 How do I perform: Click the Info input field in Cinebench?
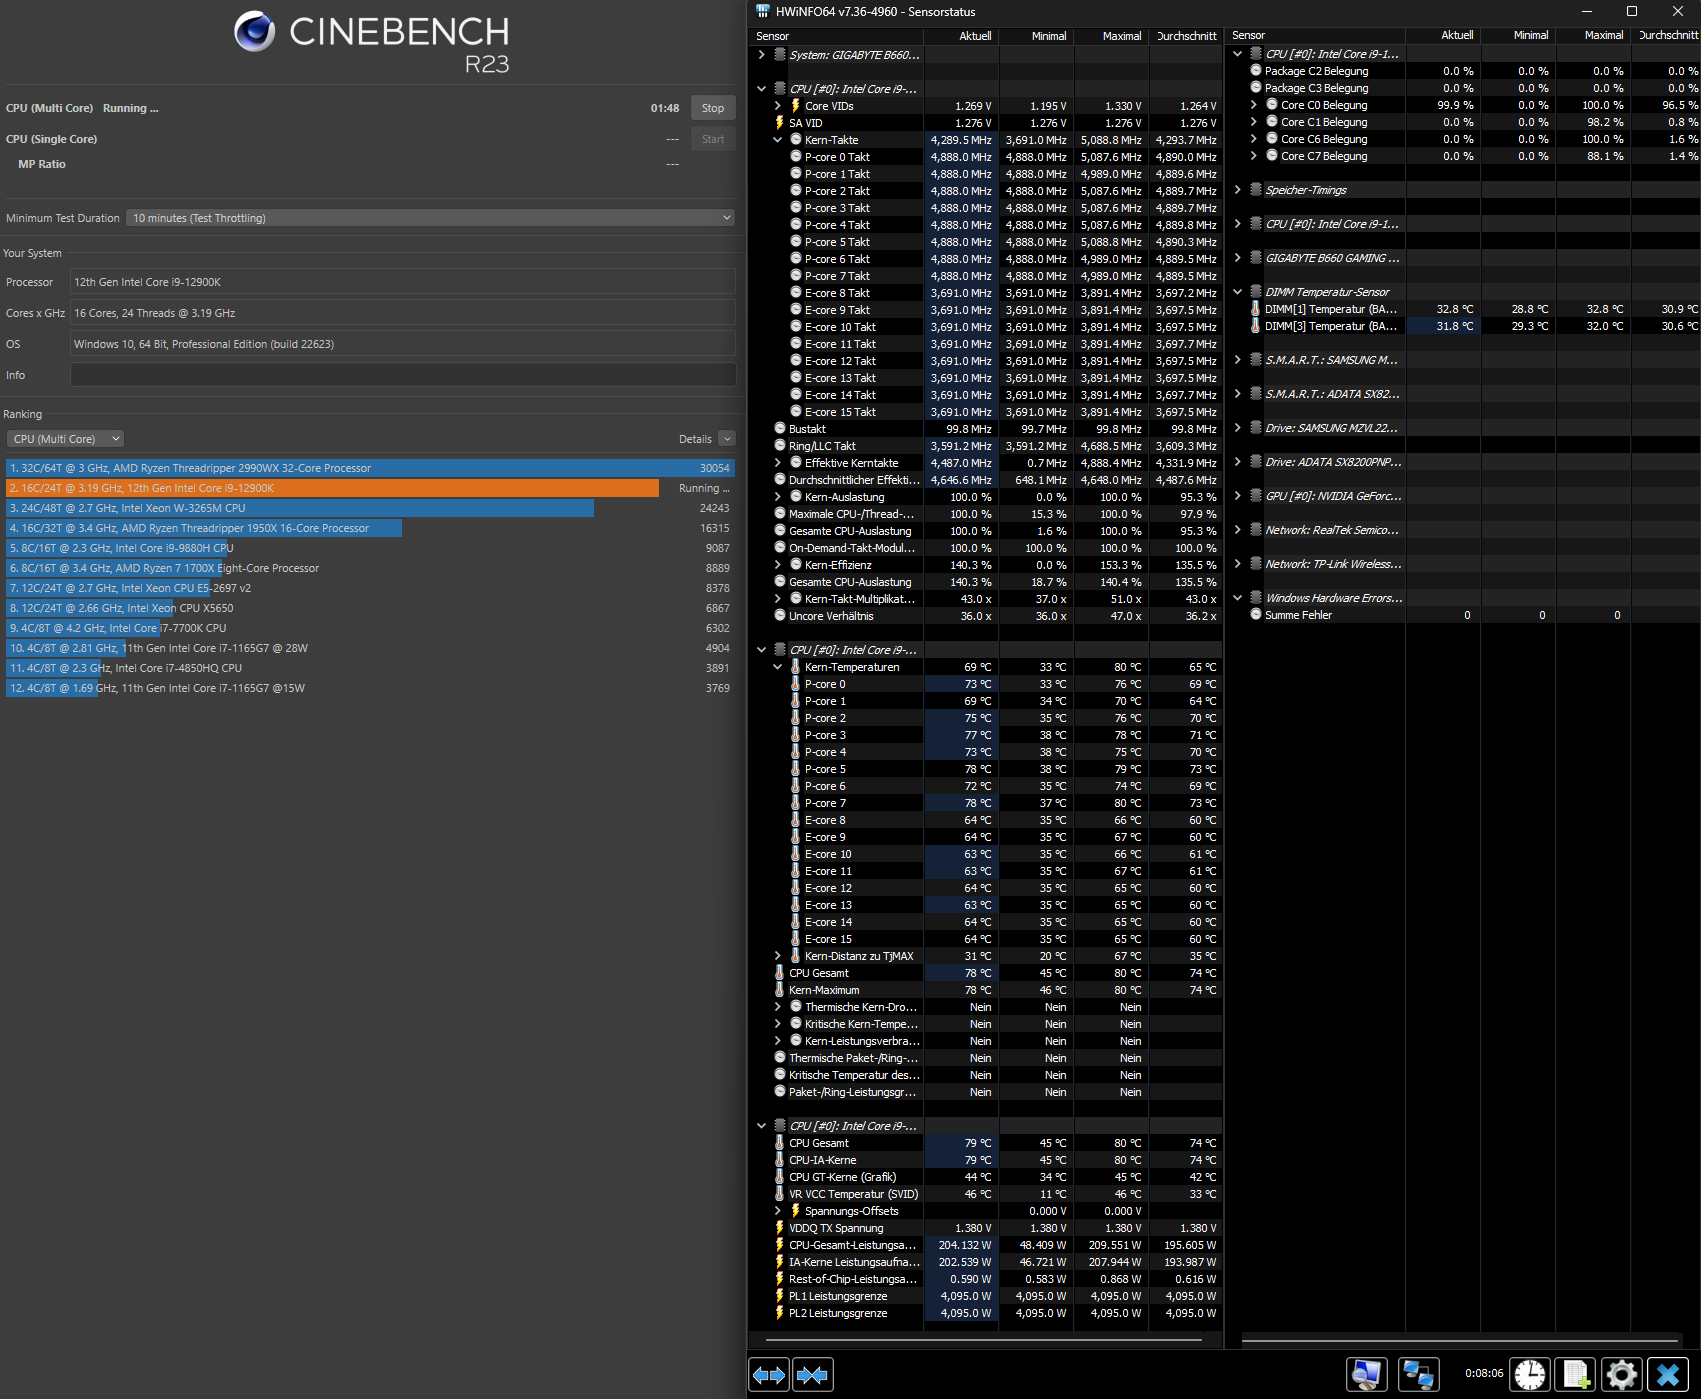[x=403, y=375]
